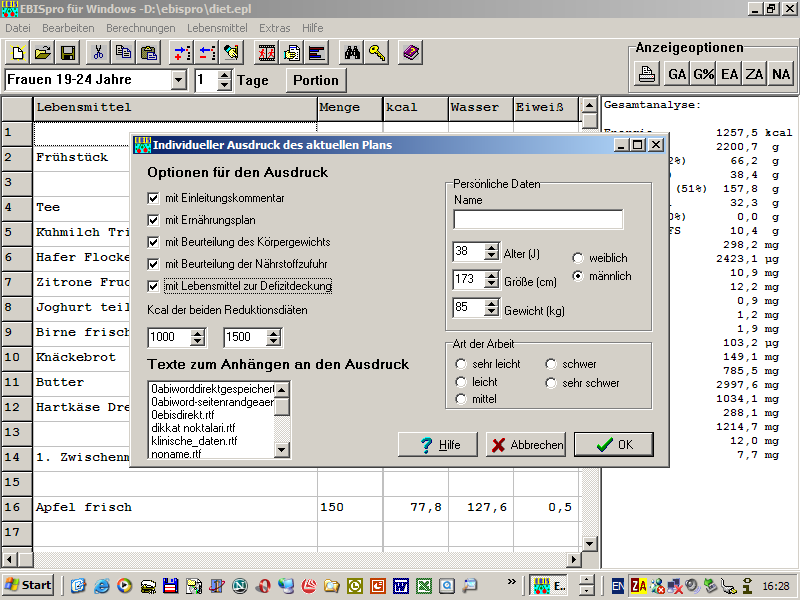This screenshot has width=800, height=600.
Task: Click the scissors cut icon
Action: point(98,53)
